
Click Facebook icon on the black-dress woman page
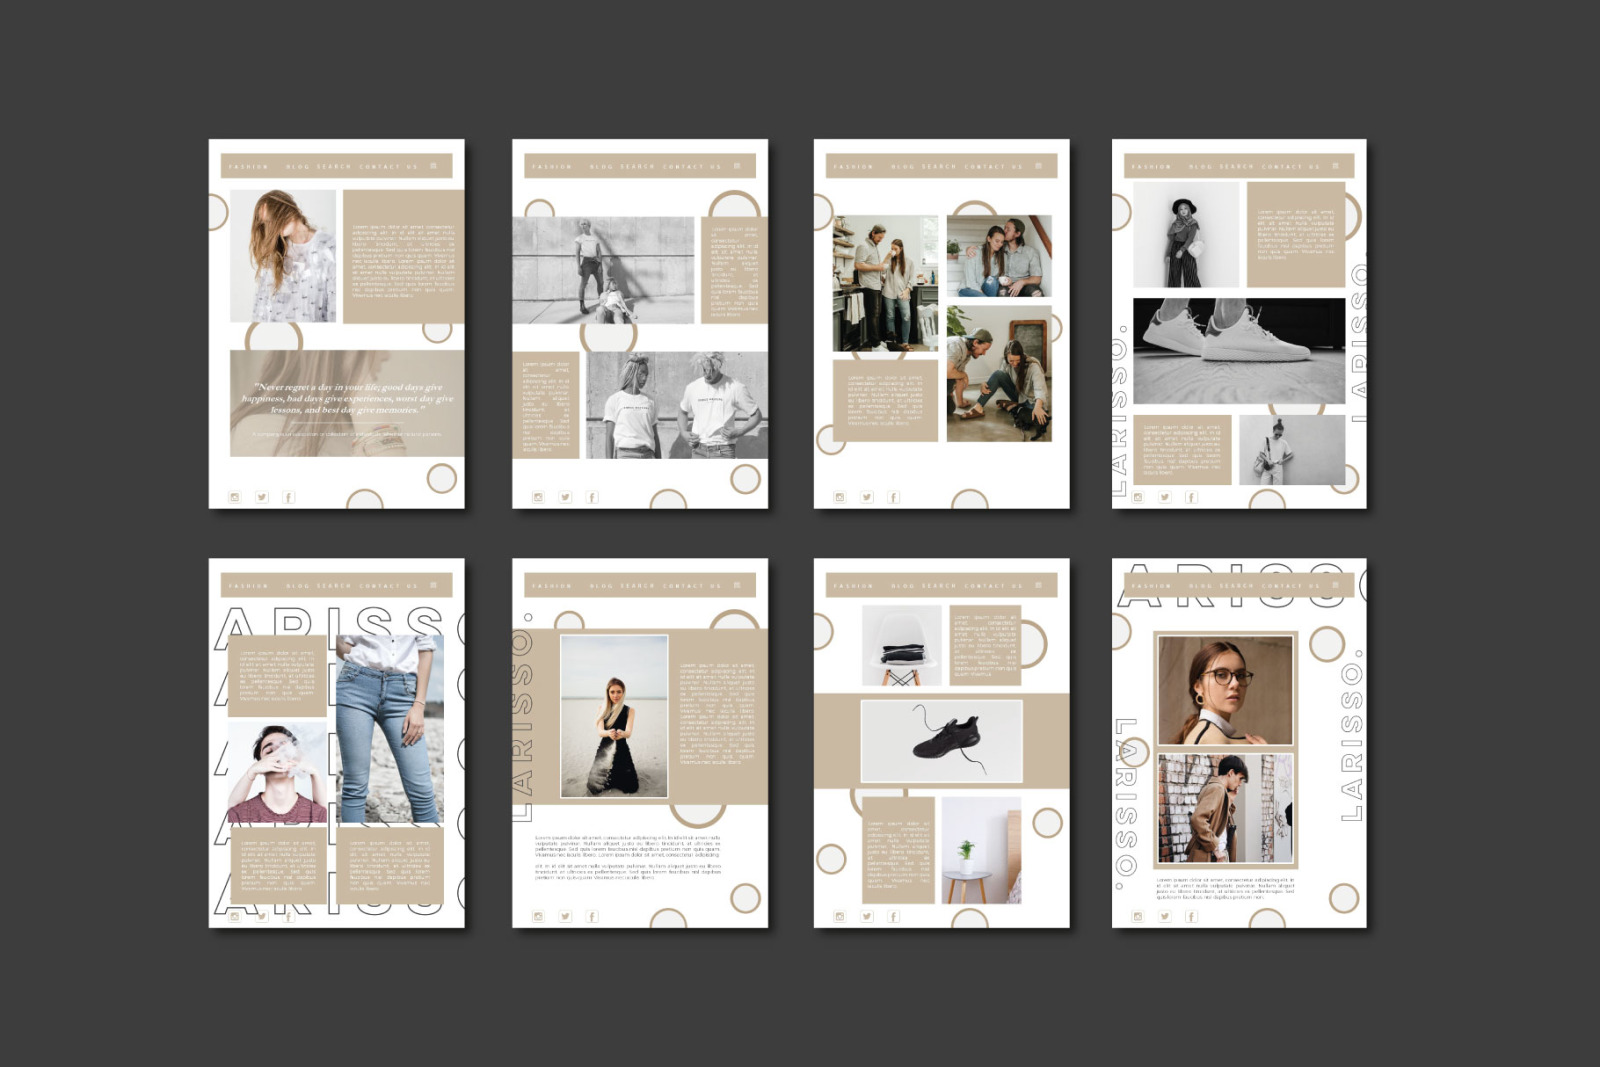(592, 916)
